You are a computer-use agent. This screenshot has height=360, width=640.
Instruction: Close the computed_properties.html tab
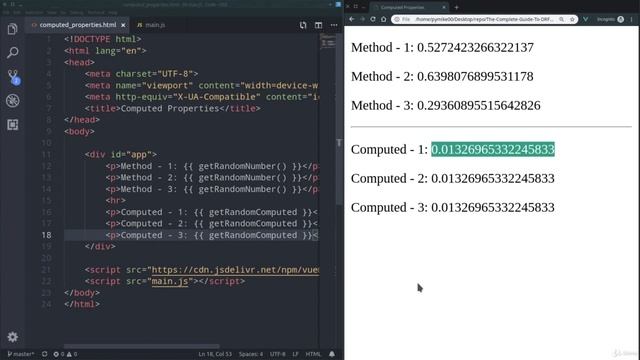pos(123,25)
